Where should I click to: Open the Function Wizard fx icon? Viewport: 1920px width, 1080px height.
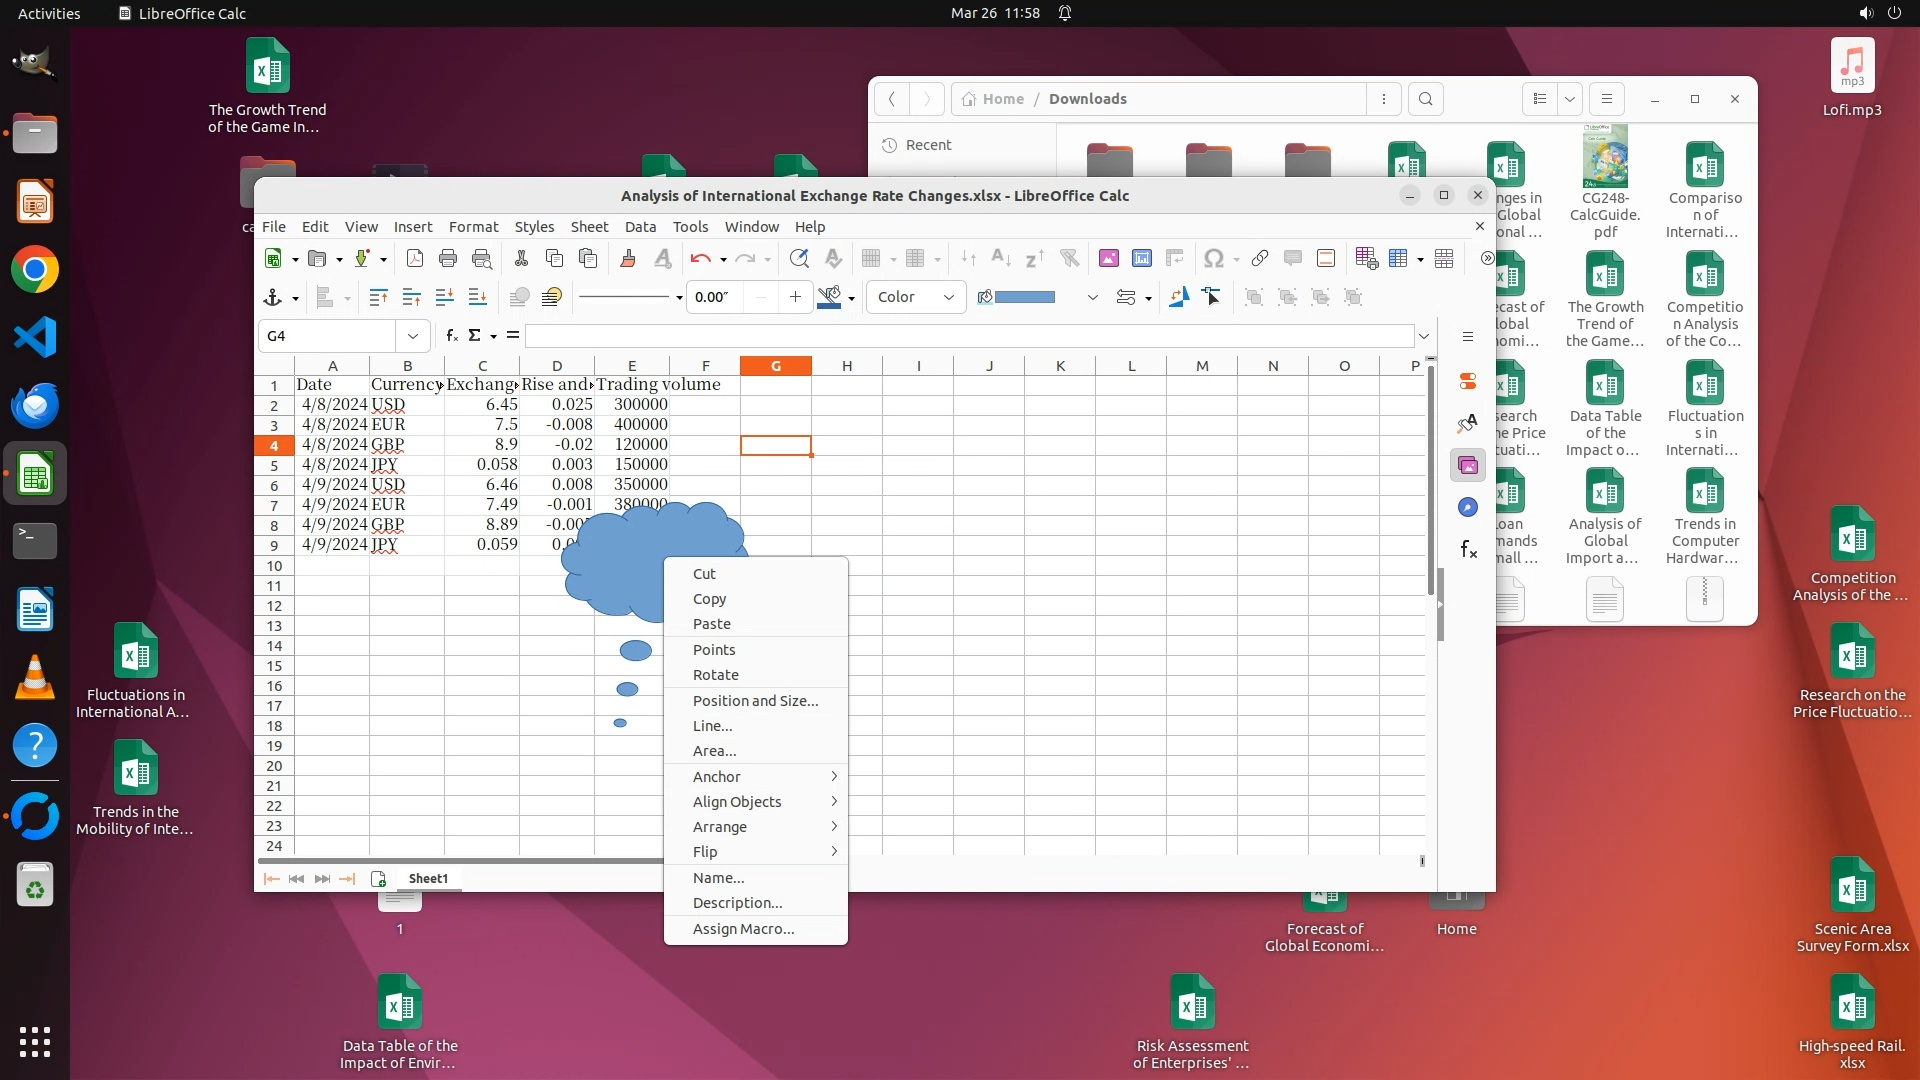click(x=452, y=335)
